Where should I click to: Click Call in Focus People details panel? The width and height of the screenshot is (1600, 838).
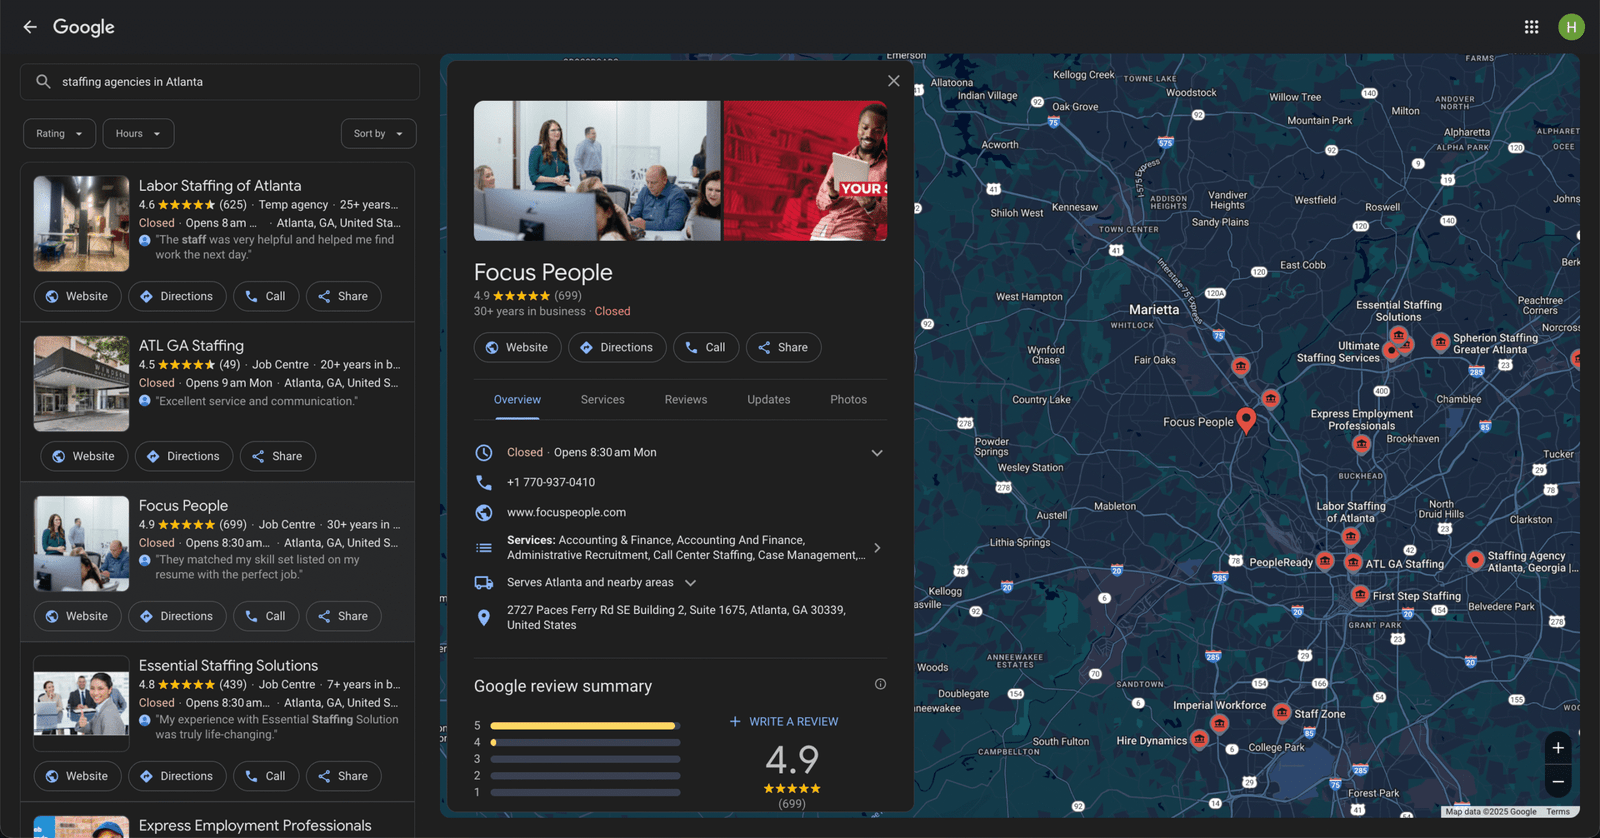coord(706,347)
